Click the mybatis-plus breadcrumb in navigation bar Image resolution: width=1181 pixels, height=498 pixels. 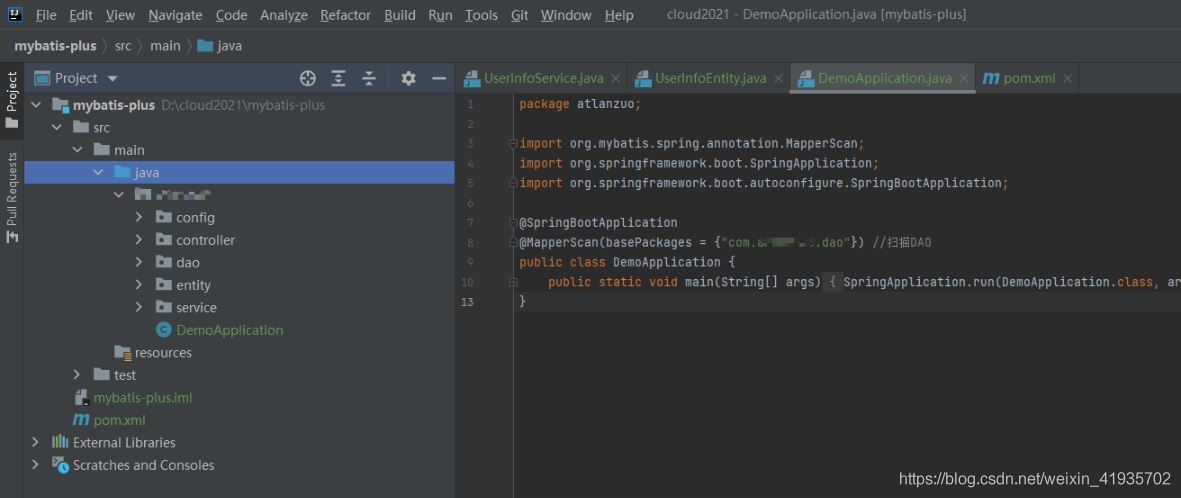click(x=55, y=45)
